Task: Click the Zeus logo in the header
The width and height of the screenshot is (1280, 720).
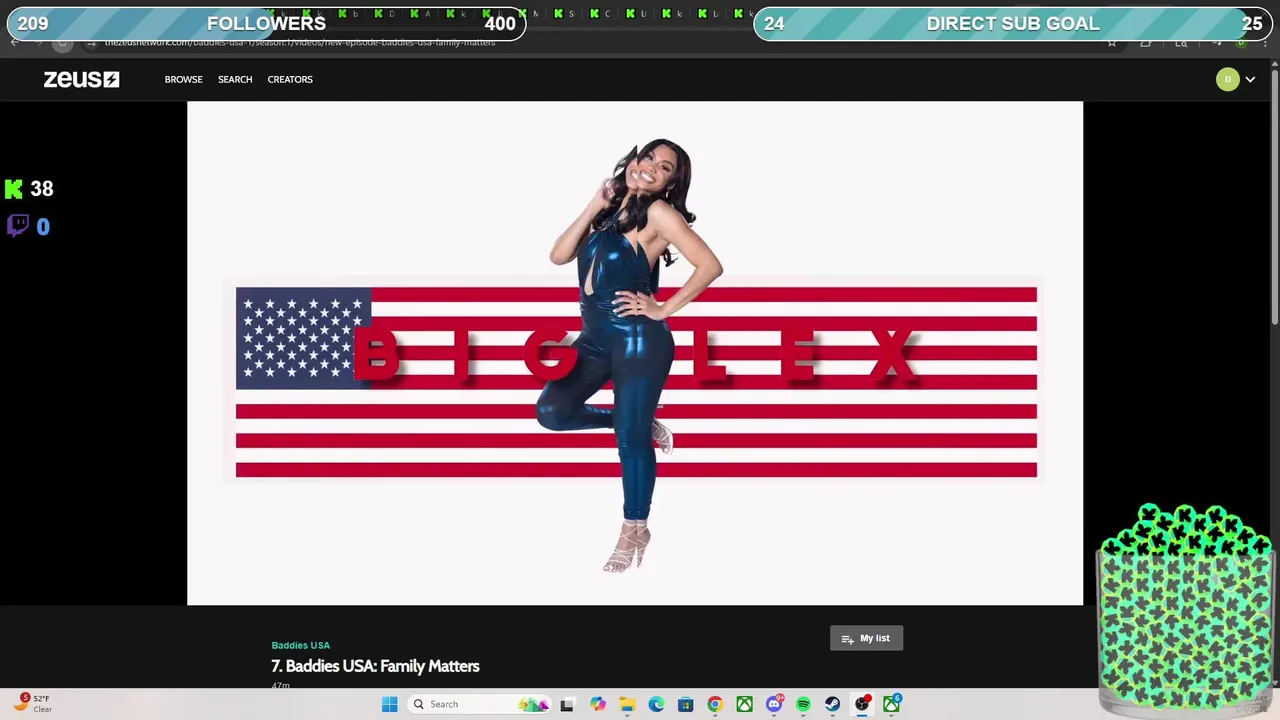Action: click(x=81, y=79)
